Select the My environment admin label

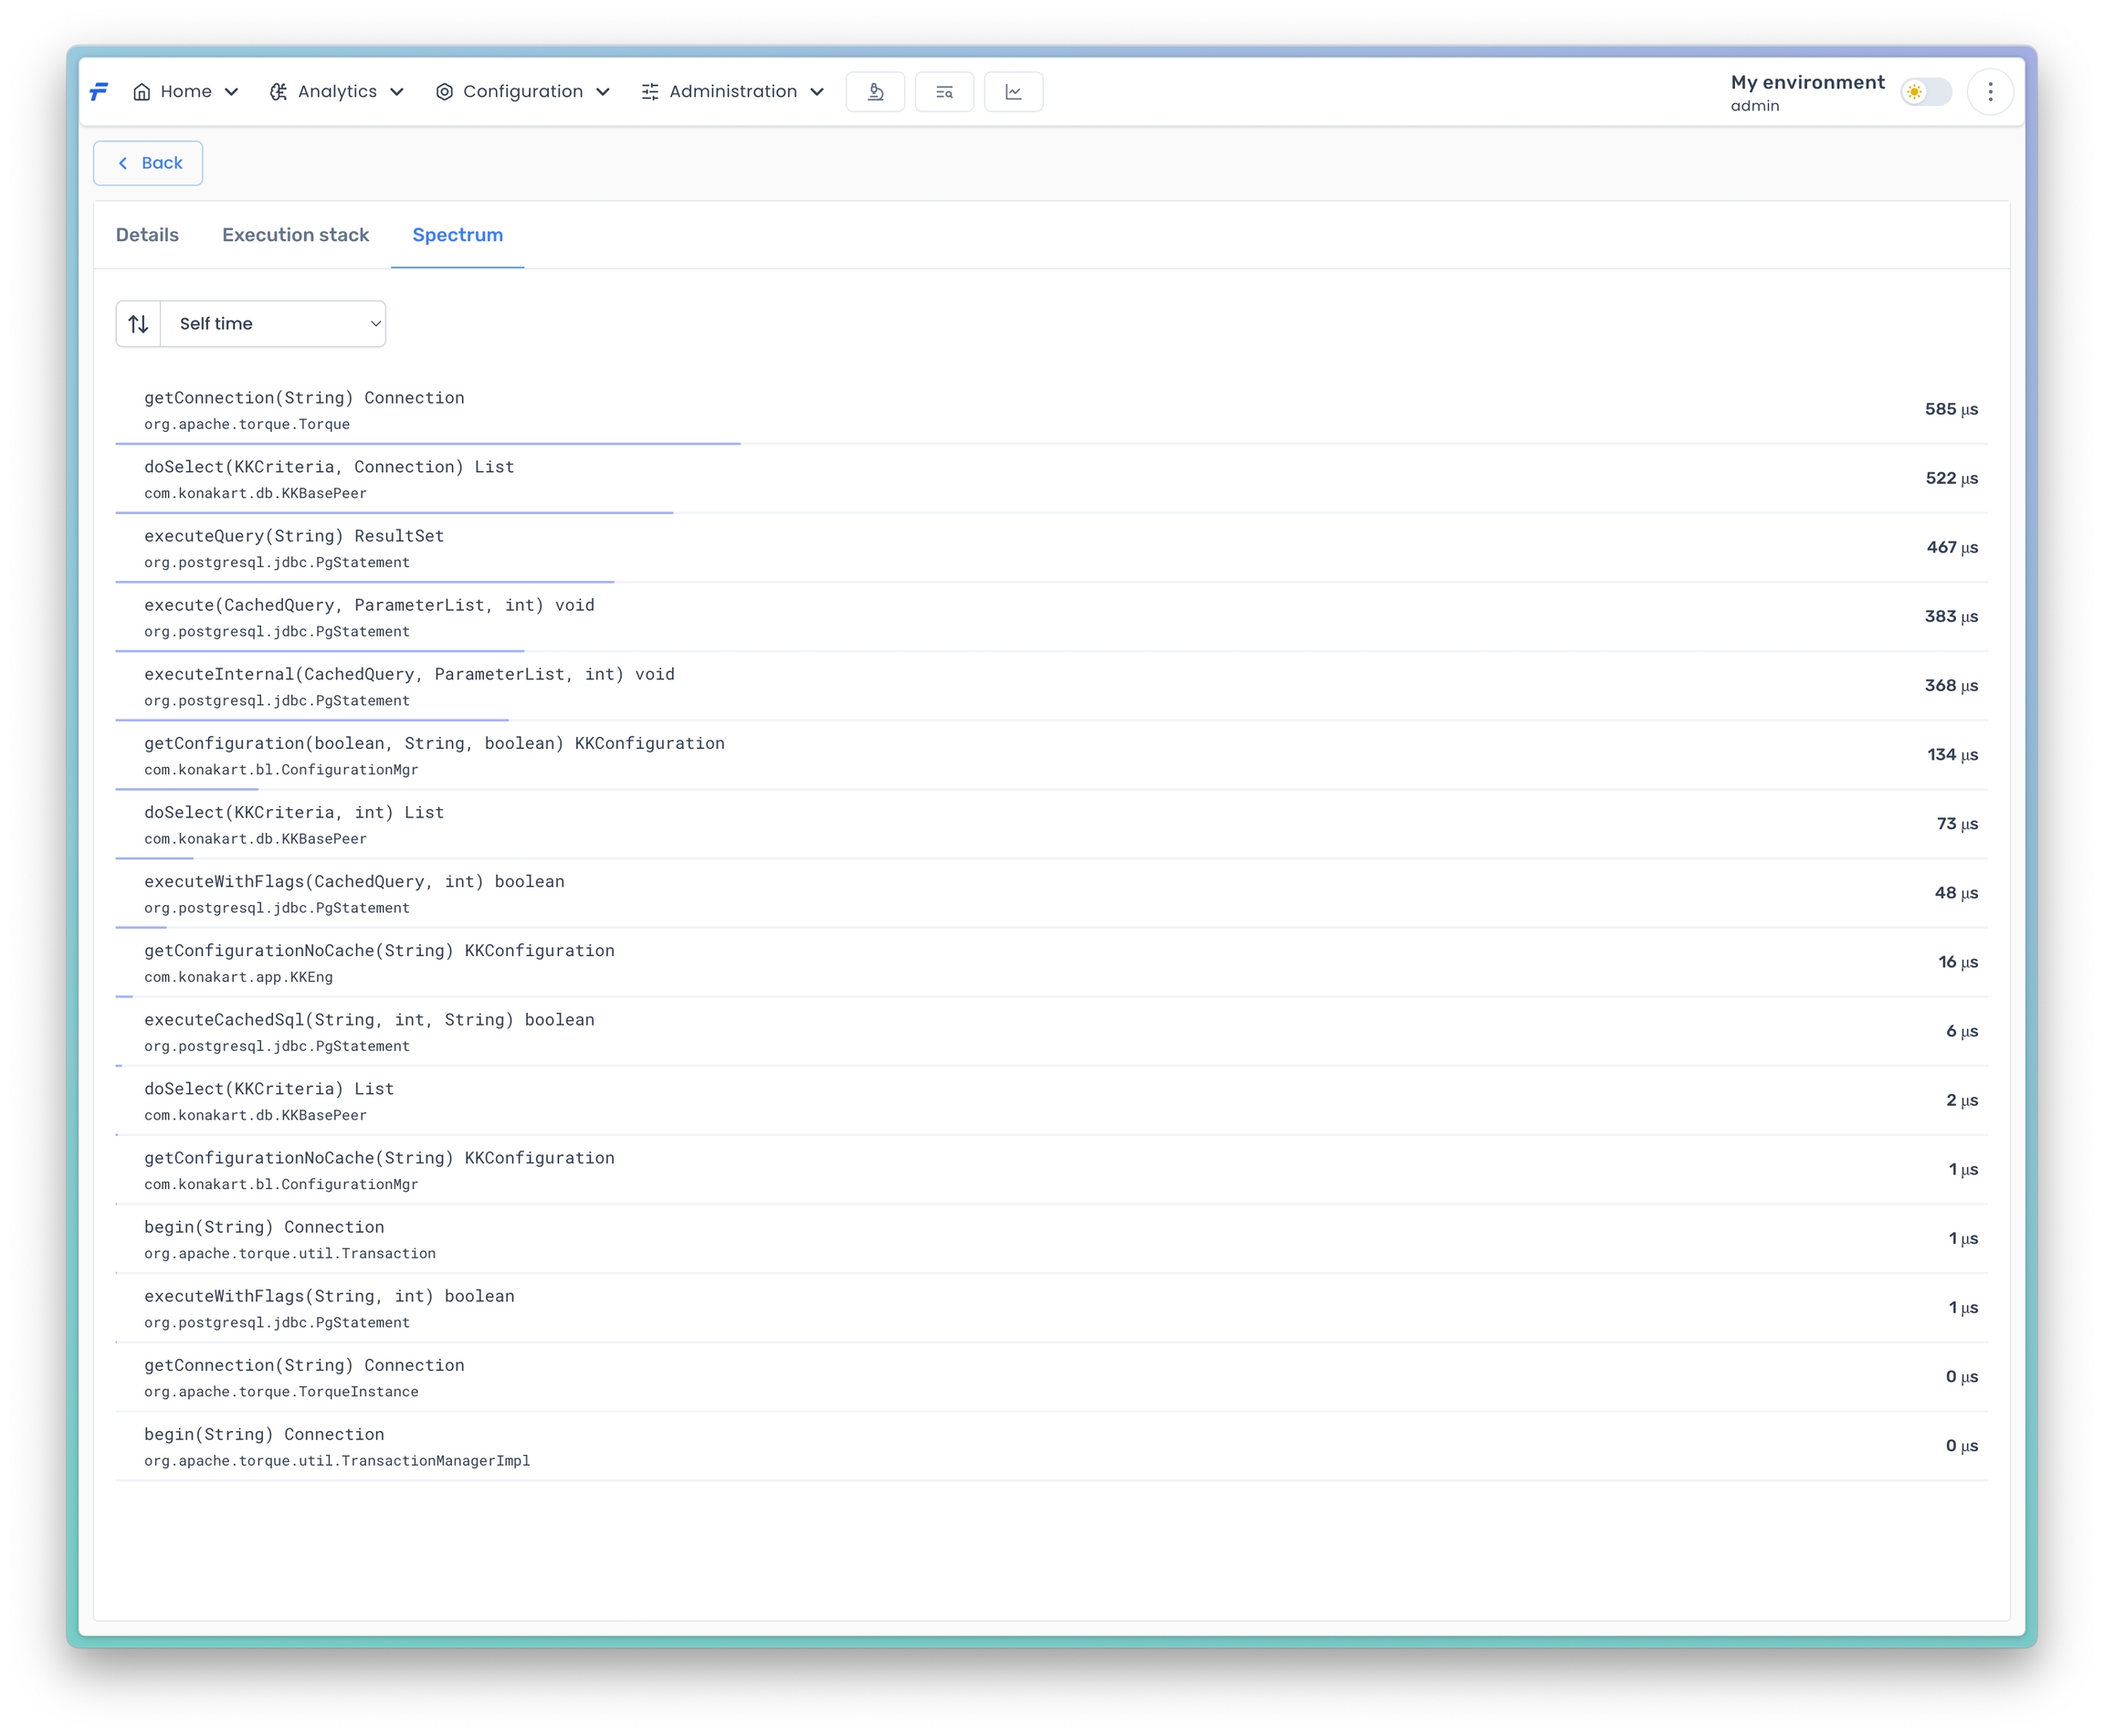click(x=1806, y=92)
